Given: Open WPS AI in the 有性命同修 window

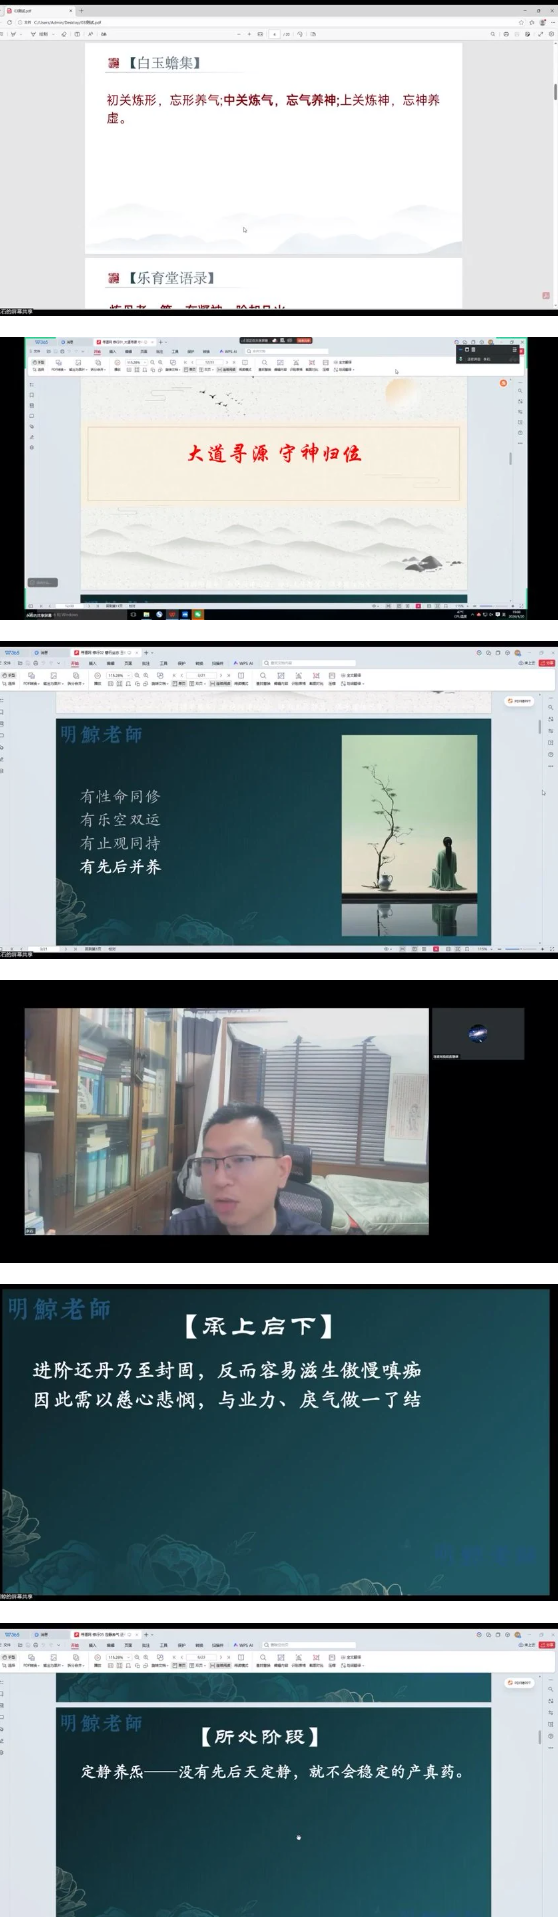Looking at the screenshot, I should (x=243, y=663).
